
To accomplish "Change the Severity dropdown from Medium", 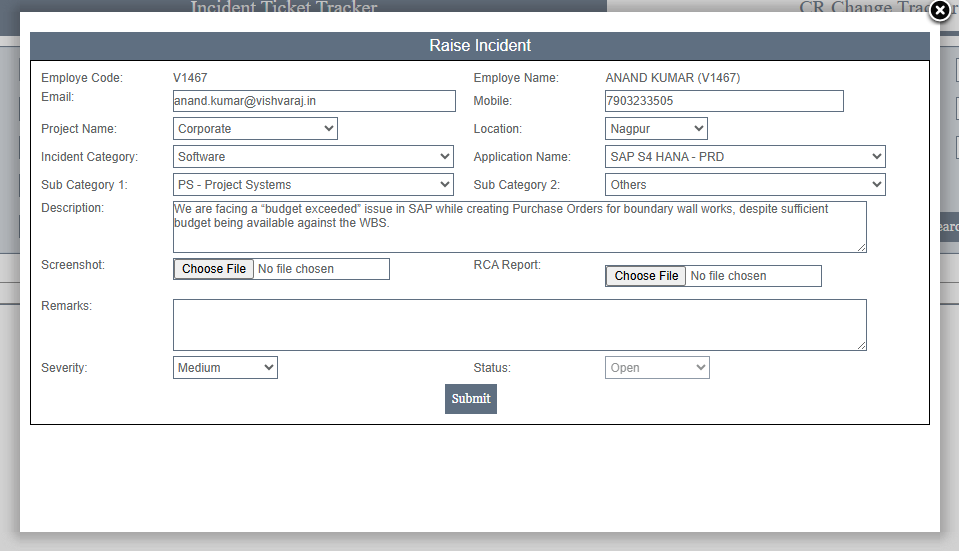I will (x=225, y=368).
